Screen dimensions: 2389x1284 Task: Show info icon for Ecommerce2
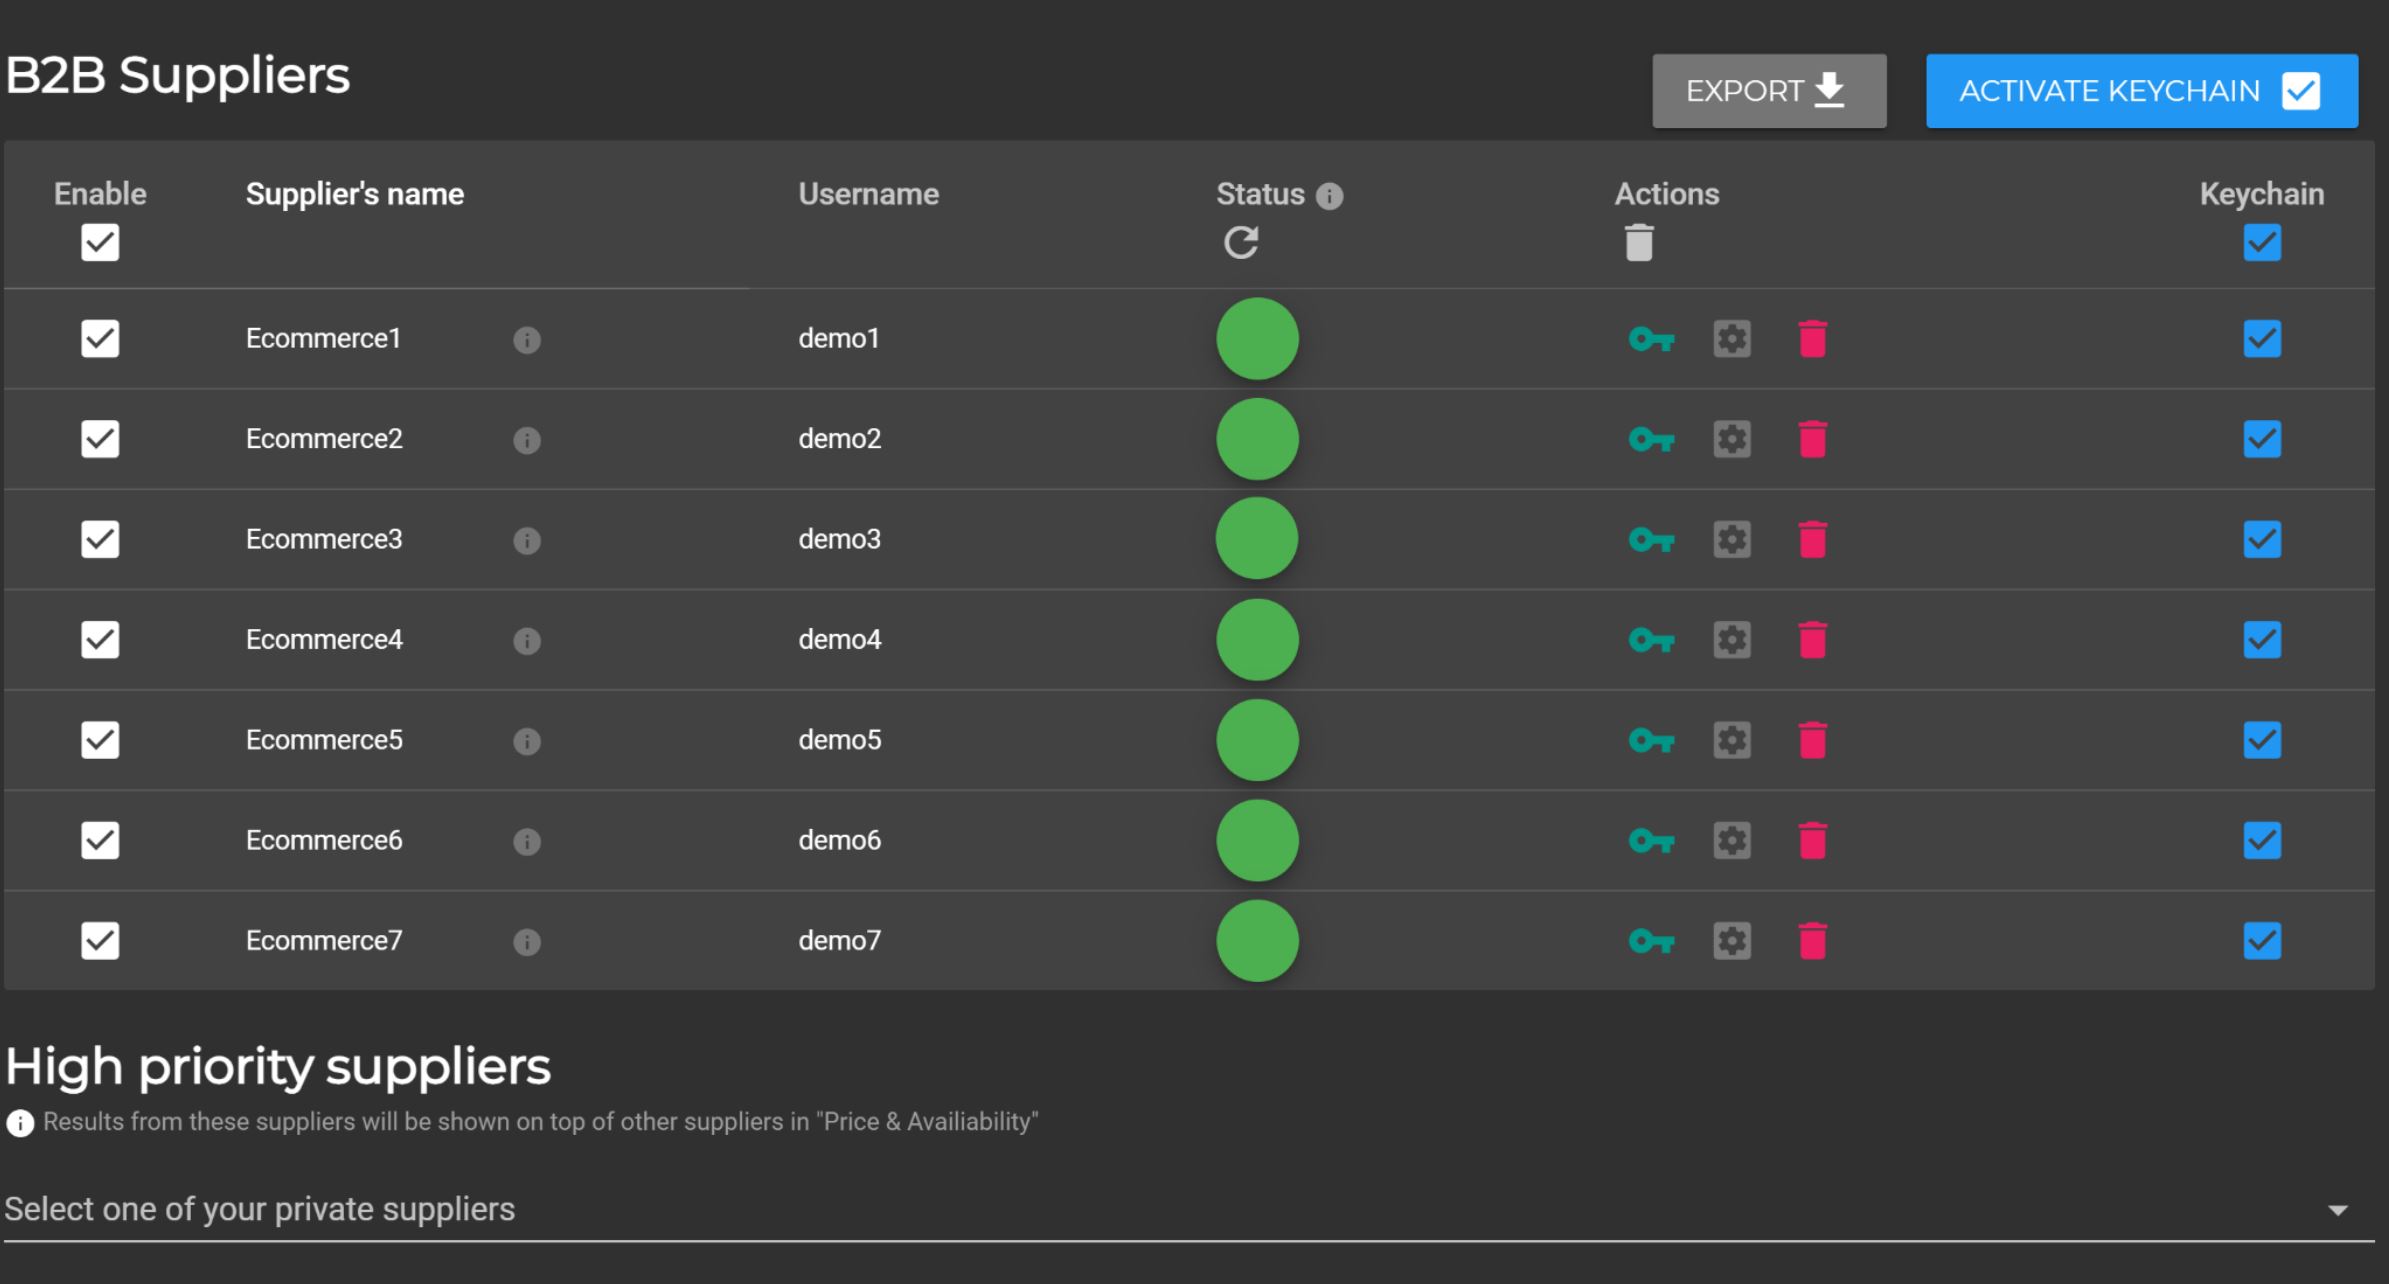click(527, 440)
